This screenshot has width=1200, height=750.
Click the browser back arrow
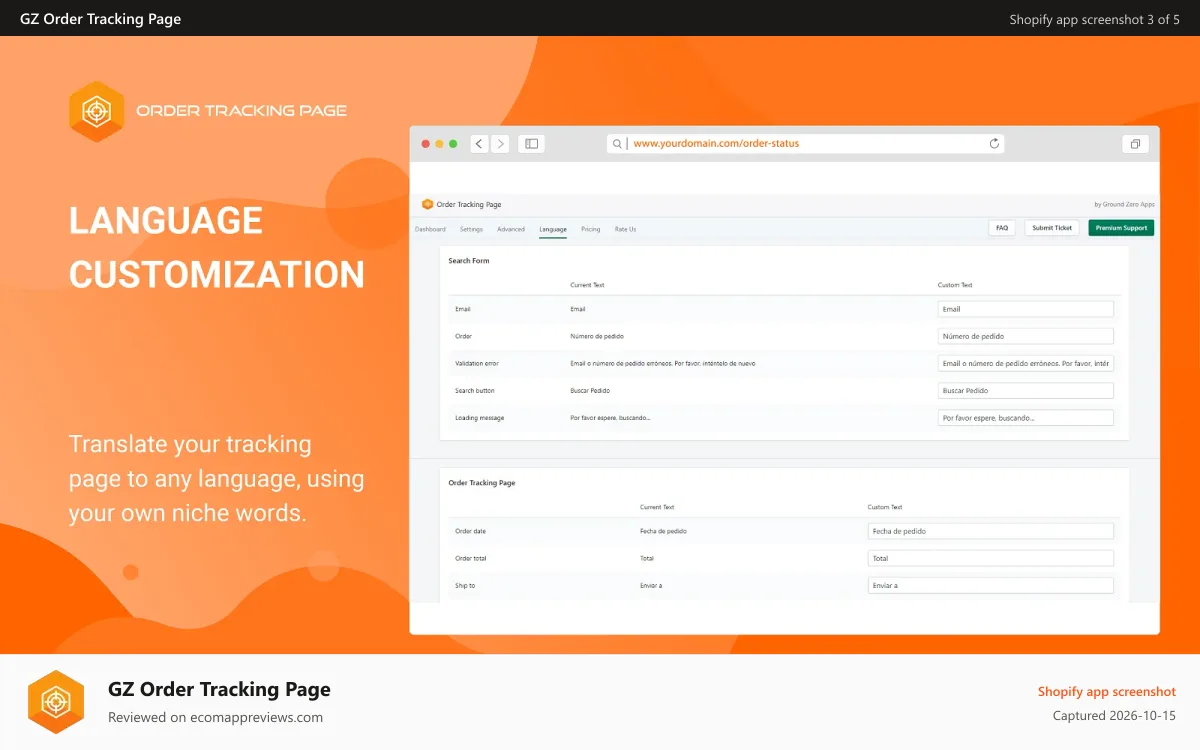tap(479, 144)
